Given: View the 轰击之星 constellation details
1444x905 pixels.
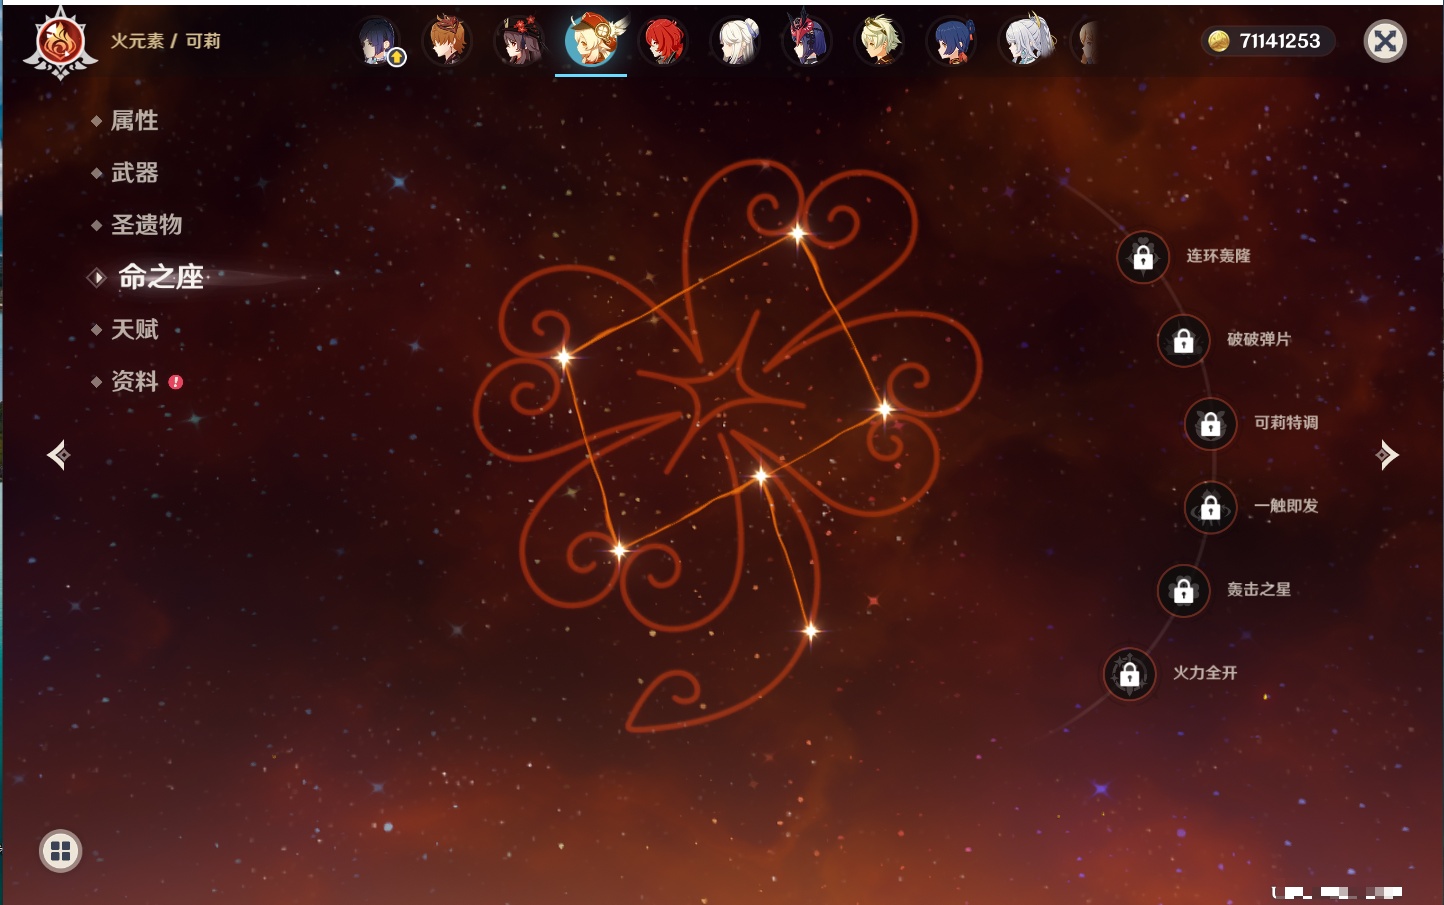Looking at the screenshot, I should pyautogui.click(x=1259, y=590).
